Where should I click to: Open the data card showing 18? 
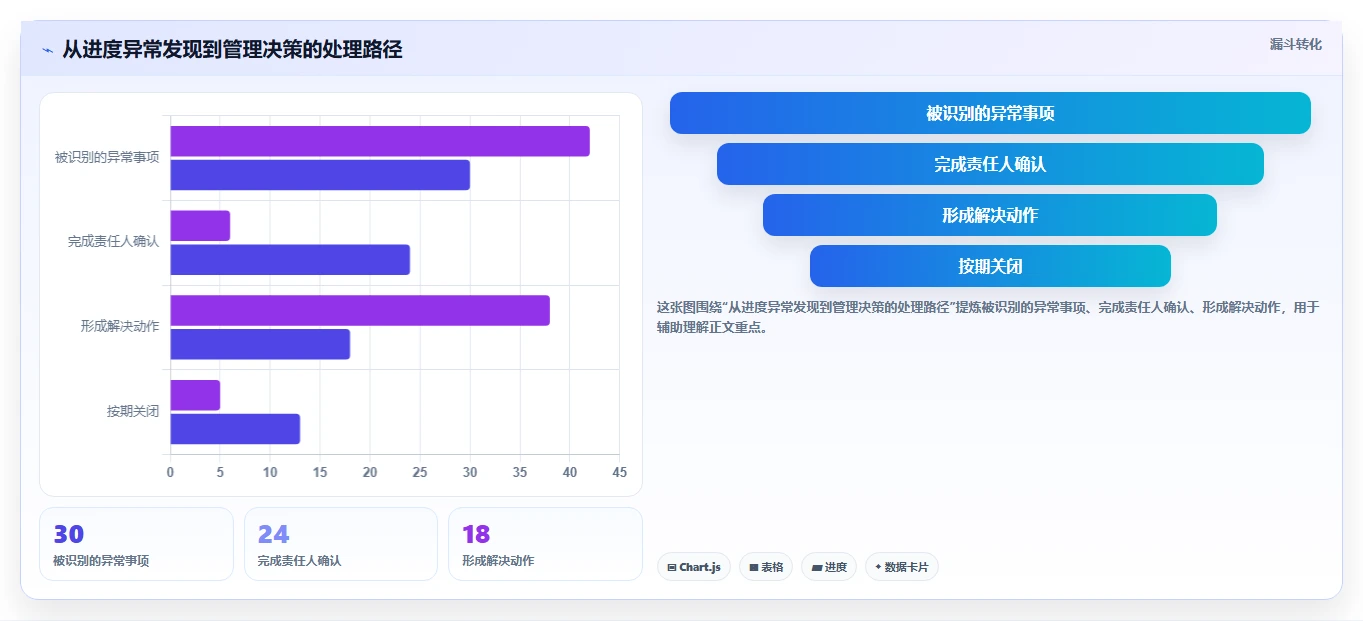pos(545,544)
